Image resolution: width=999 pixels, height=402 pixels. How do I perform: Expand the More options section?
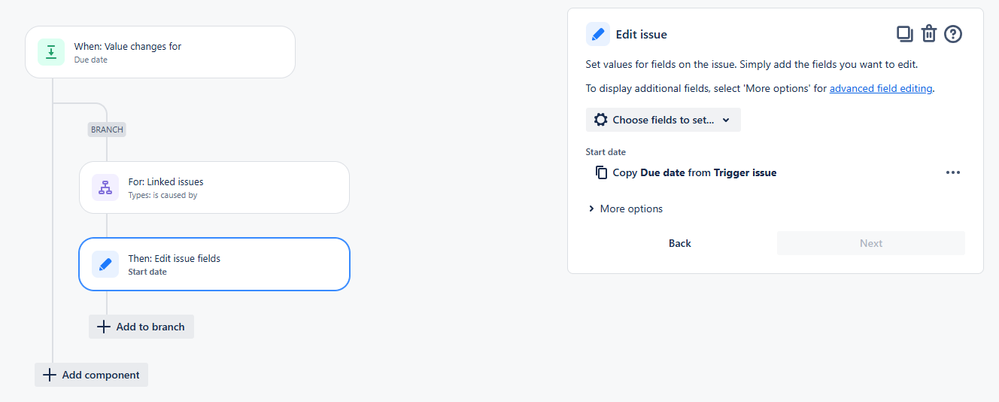pos(626,209)
